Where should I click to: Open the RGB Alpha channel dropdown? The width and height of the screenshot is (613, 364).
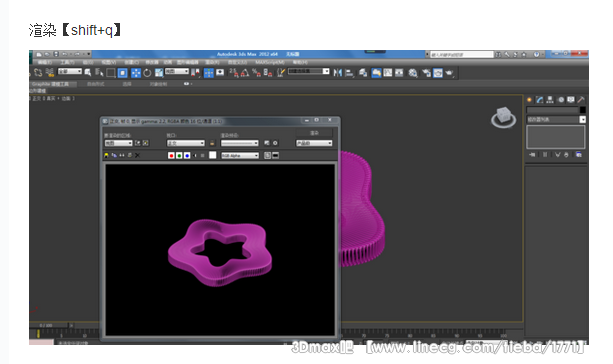tap(240, 155)
